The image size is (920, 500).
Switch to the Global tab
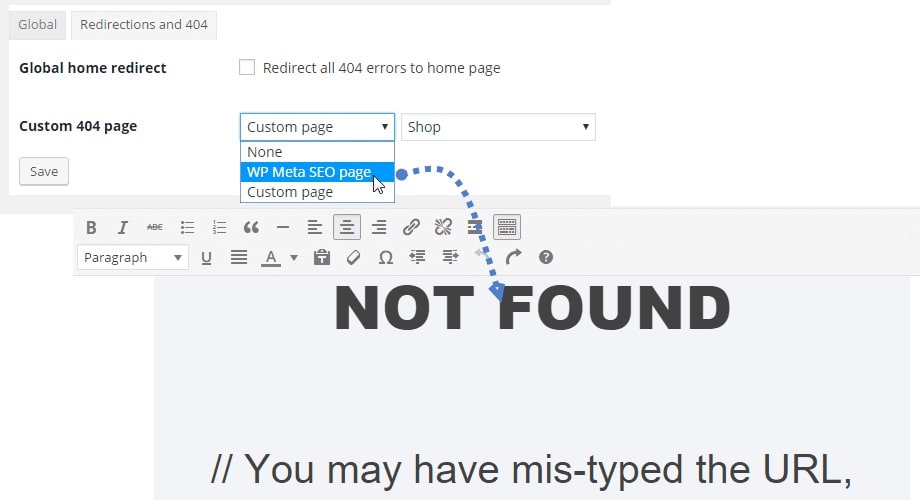[38, 25]
